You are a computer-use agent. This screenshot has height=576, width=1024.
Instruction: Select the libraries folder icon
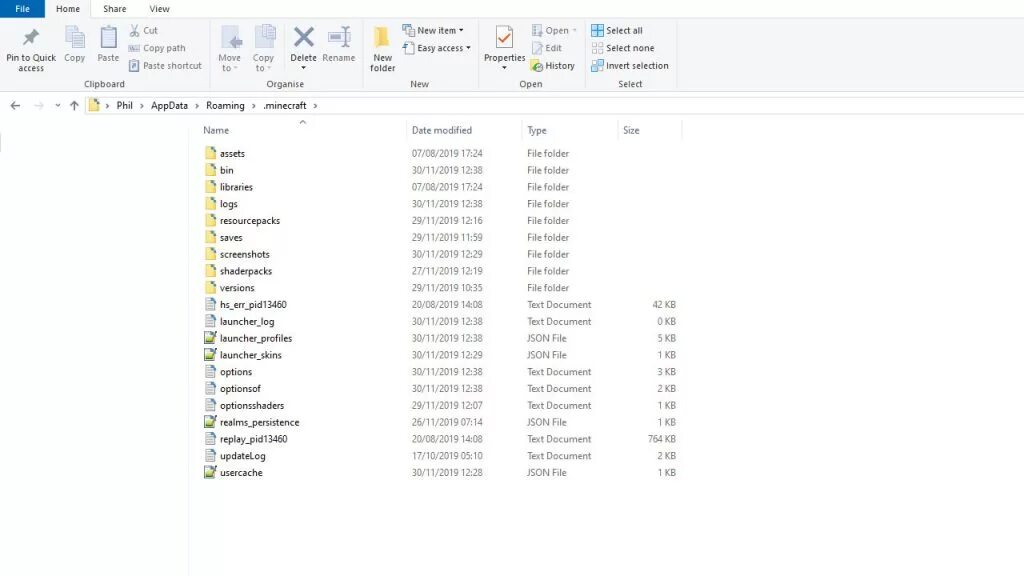210,187
